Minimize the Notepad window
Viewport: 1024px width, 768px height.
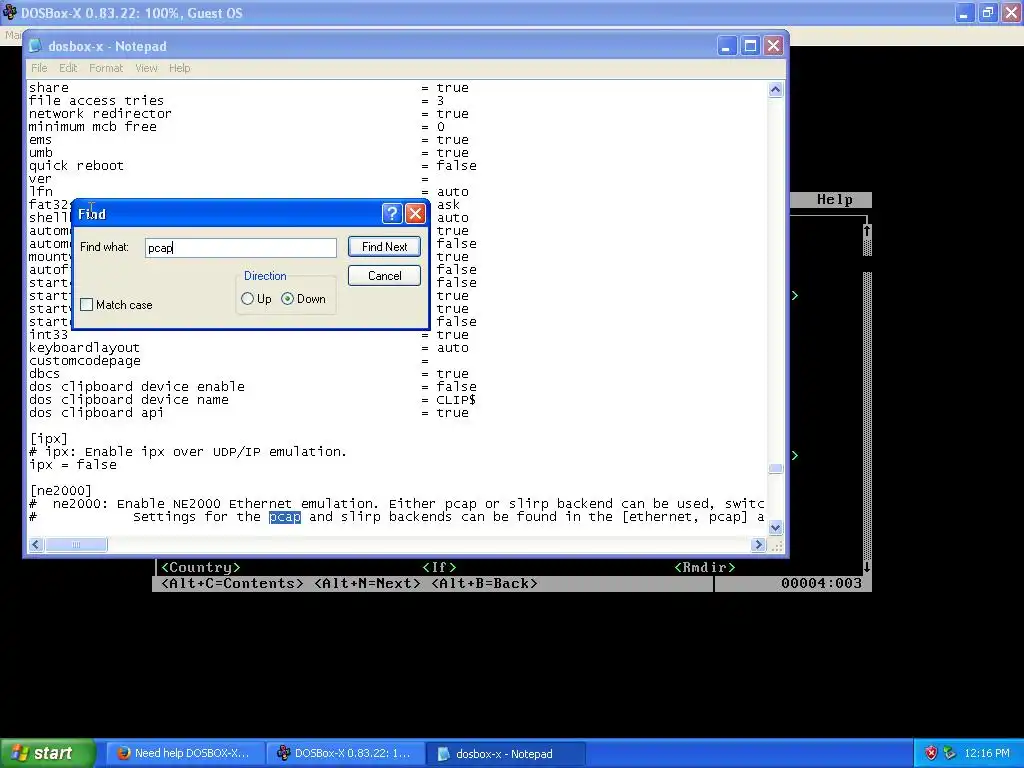coord(727,46)
